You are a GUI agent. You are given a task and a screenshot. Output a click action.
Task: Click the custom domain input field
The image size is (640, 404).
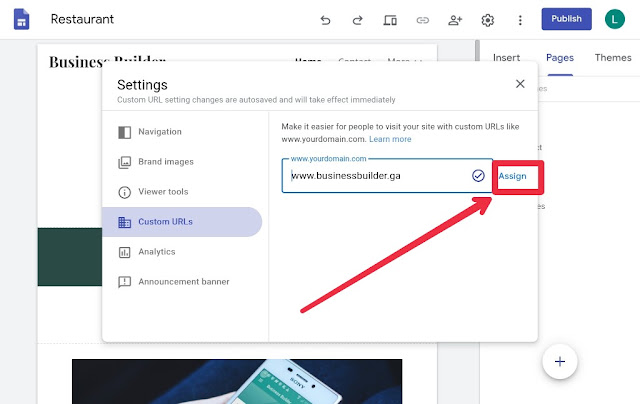coord(387,176)
